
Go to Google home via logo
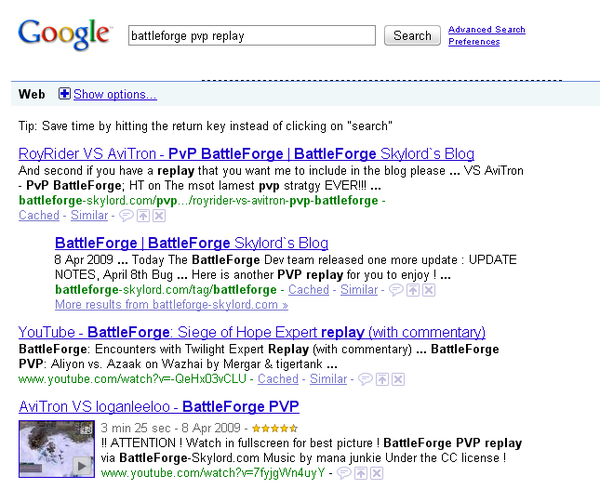pos(64,34)
